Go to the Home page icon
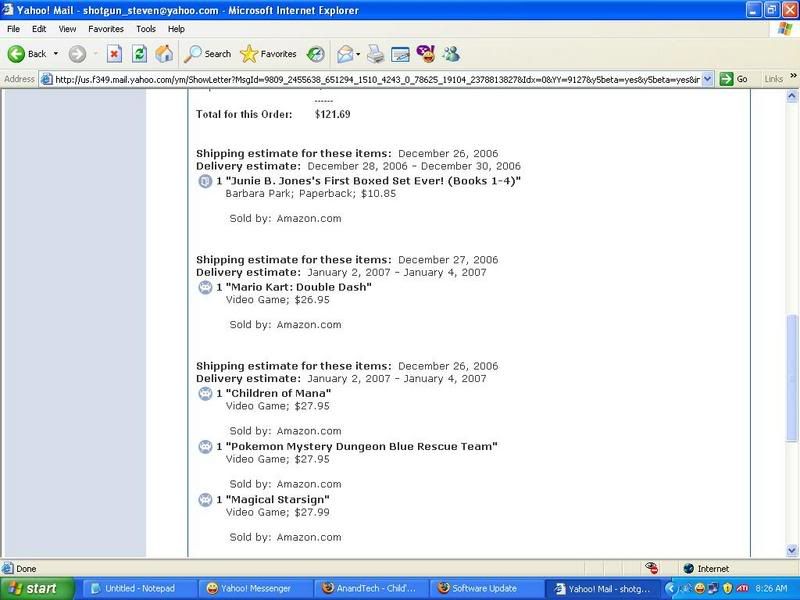 (164, 54)
